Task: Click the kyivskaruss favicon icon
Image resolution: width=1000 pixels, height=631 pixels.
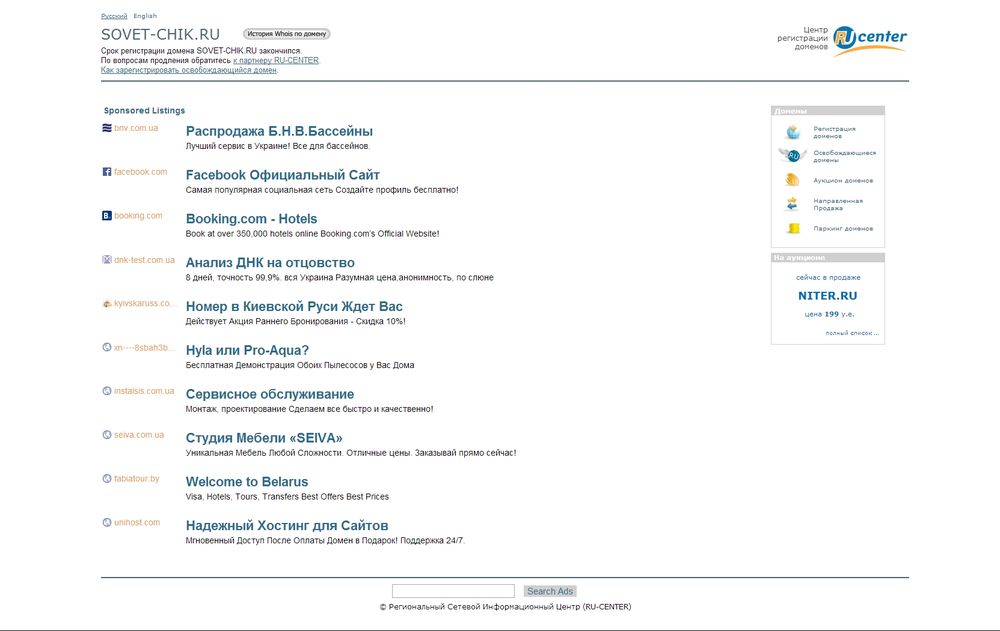Action: [x=107, y=303]
